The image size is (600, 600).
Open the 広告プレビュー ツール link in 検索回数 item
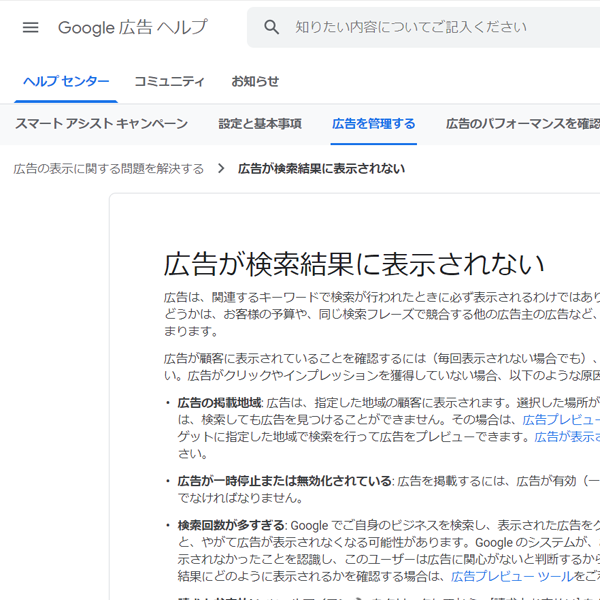pyautogui.click(x=513, y=576)
